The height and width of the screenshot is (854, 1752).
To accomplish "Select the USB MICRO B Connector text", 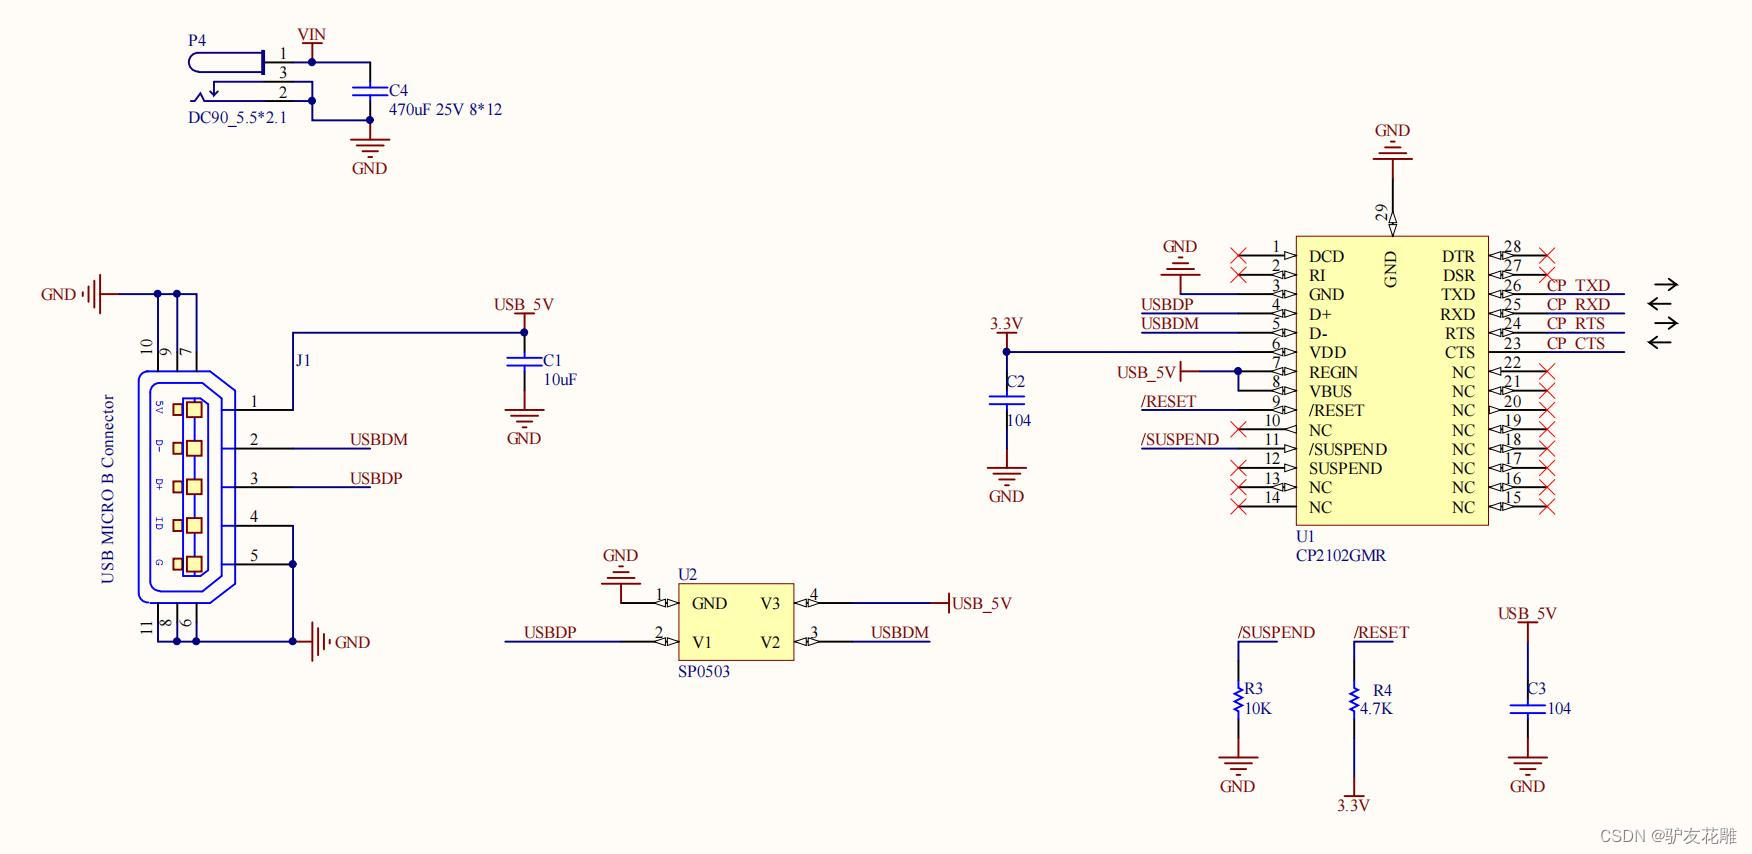I will tap(108, 489).
